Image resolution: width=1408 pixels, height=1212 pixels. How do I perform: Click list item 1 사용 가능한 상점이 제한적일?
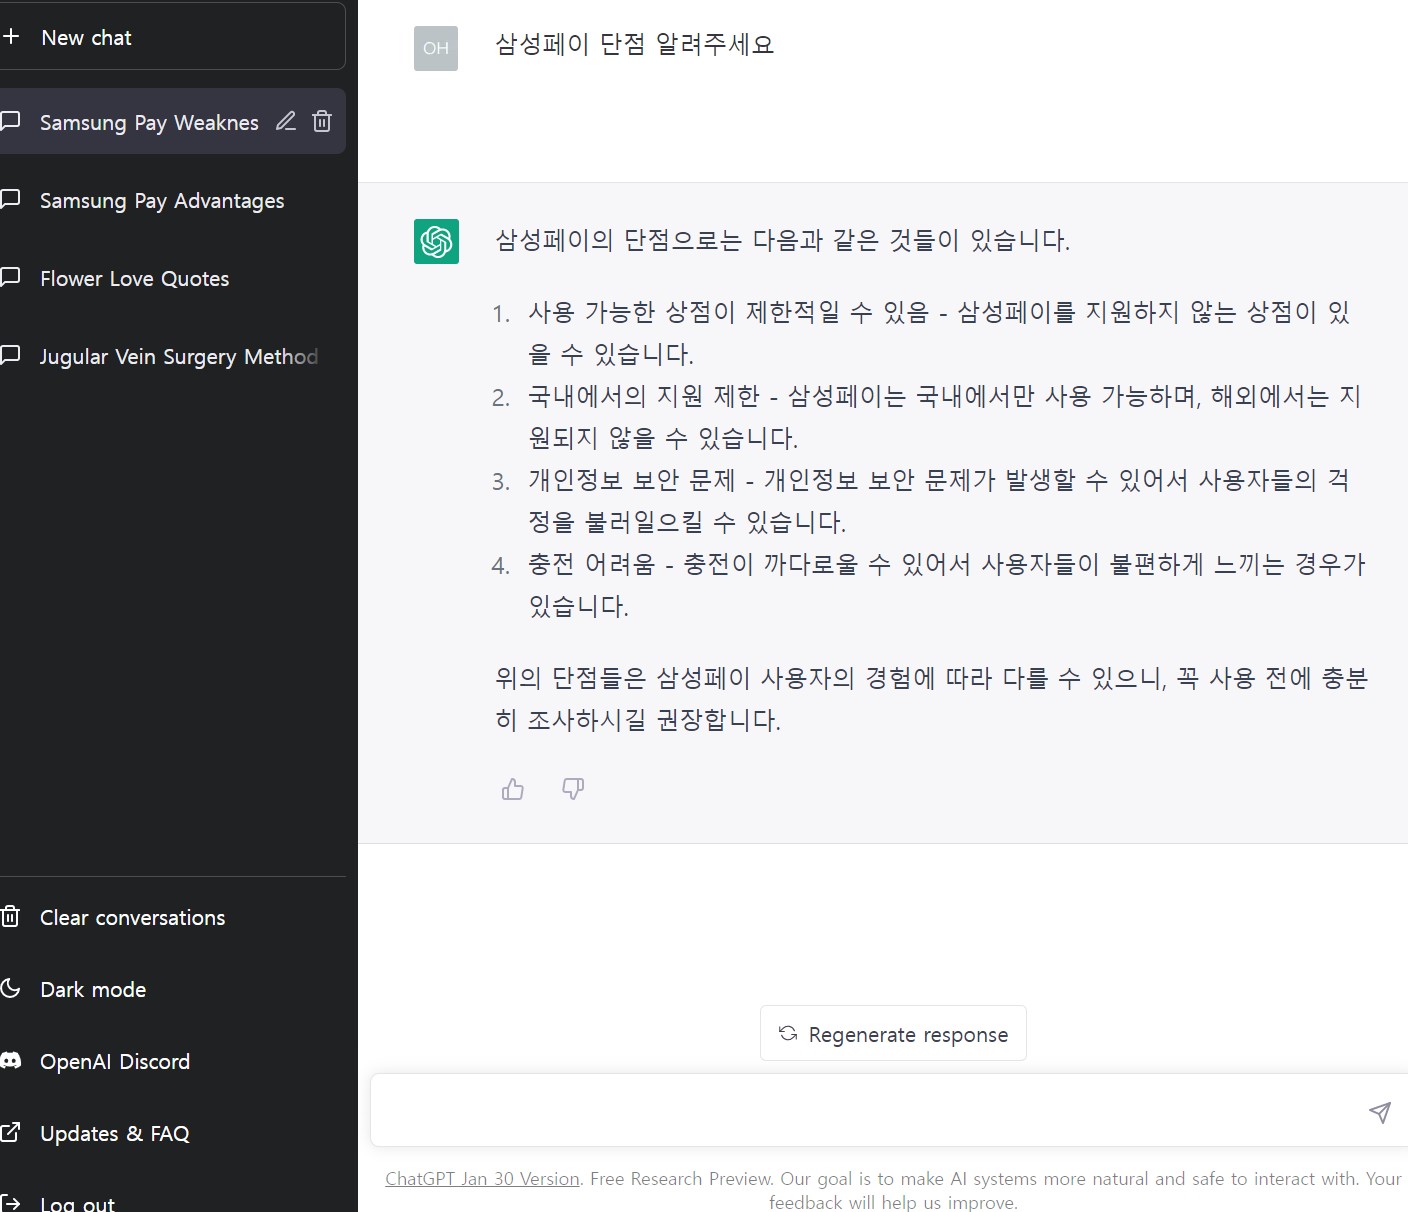[940, 333]
